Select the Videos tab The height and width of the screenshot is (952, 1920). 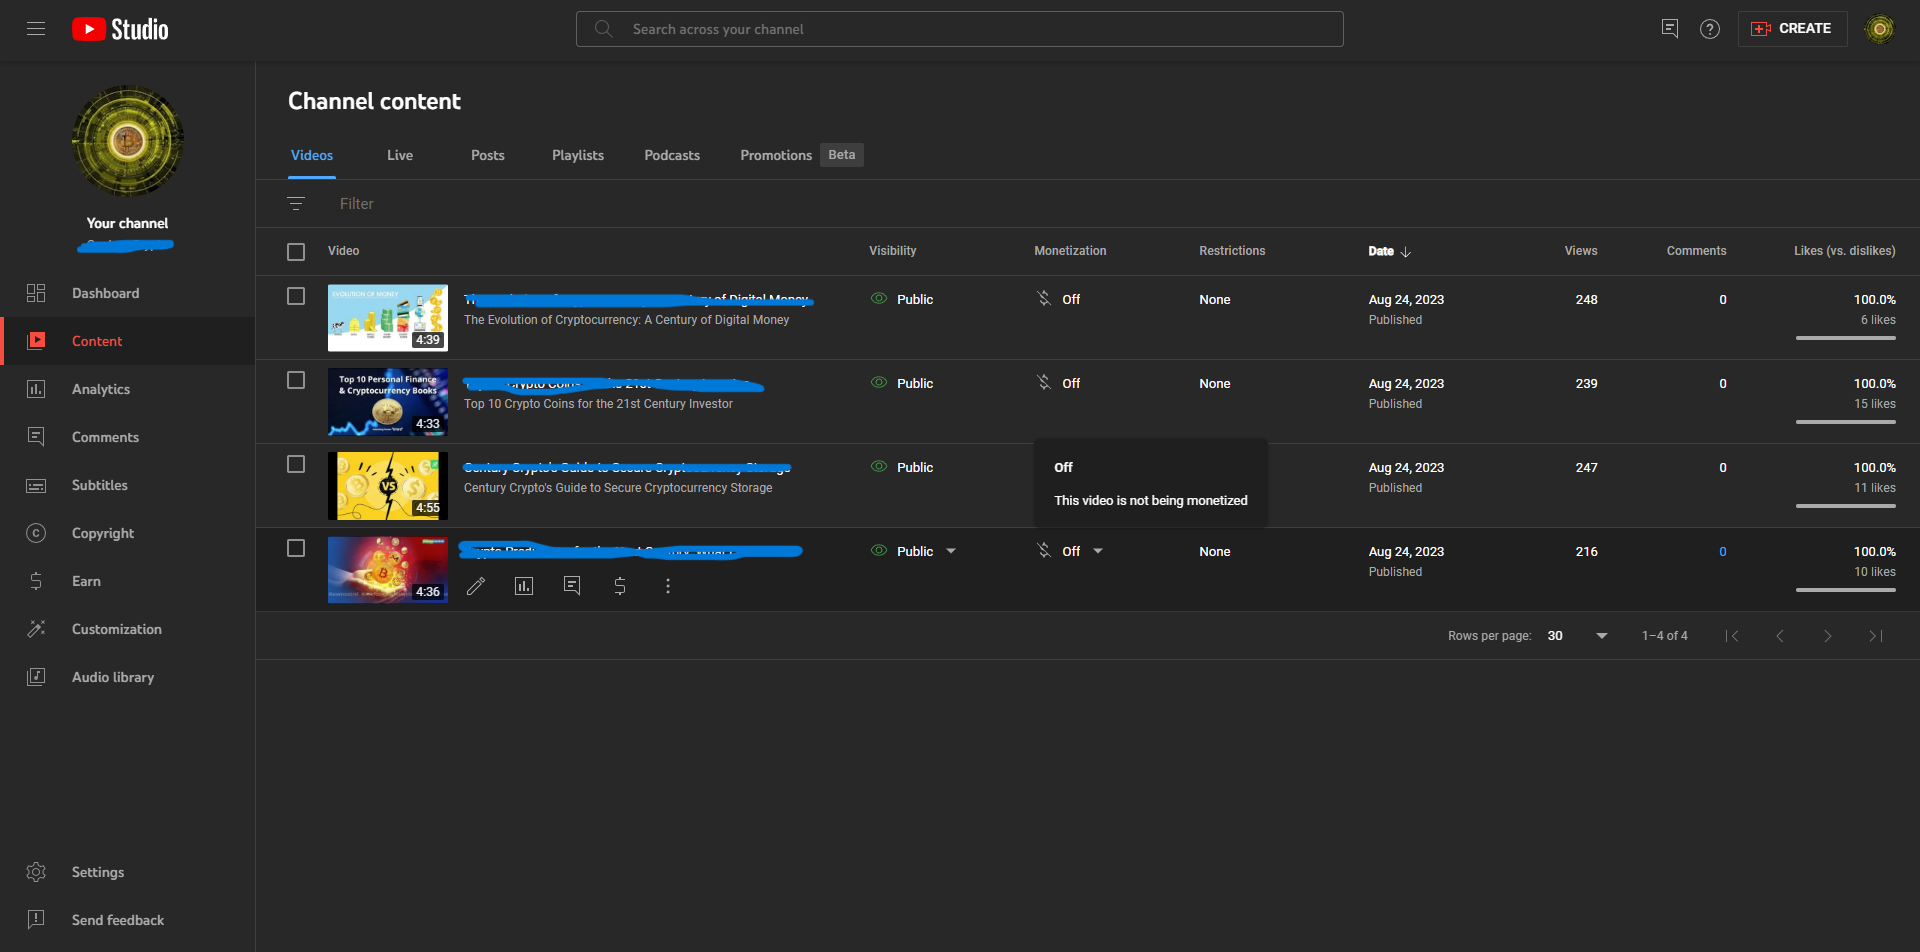pos(312,155)
